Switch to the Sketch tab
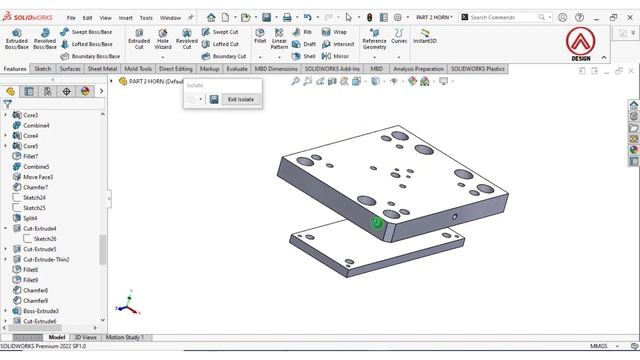Image resolution: width=640 pixels, height=360 pixels. tap(42, 69)
